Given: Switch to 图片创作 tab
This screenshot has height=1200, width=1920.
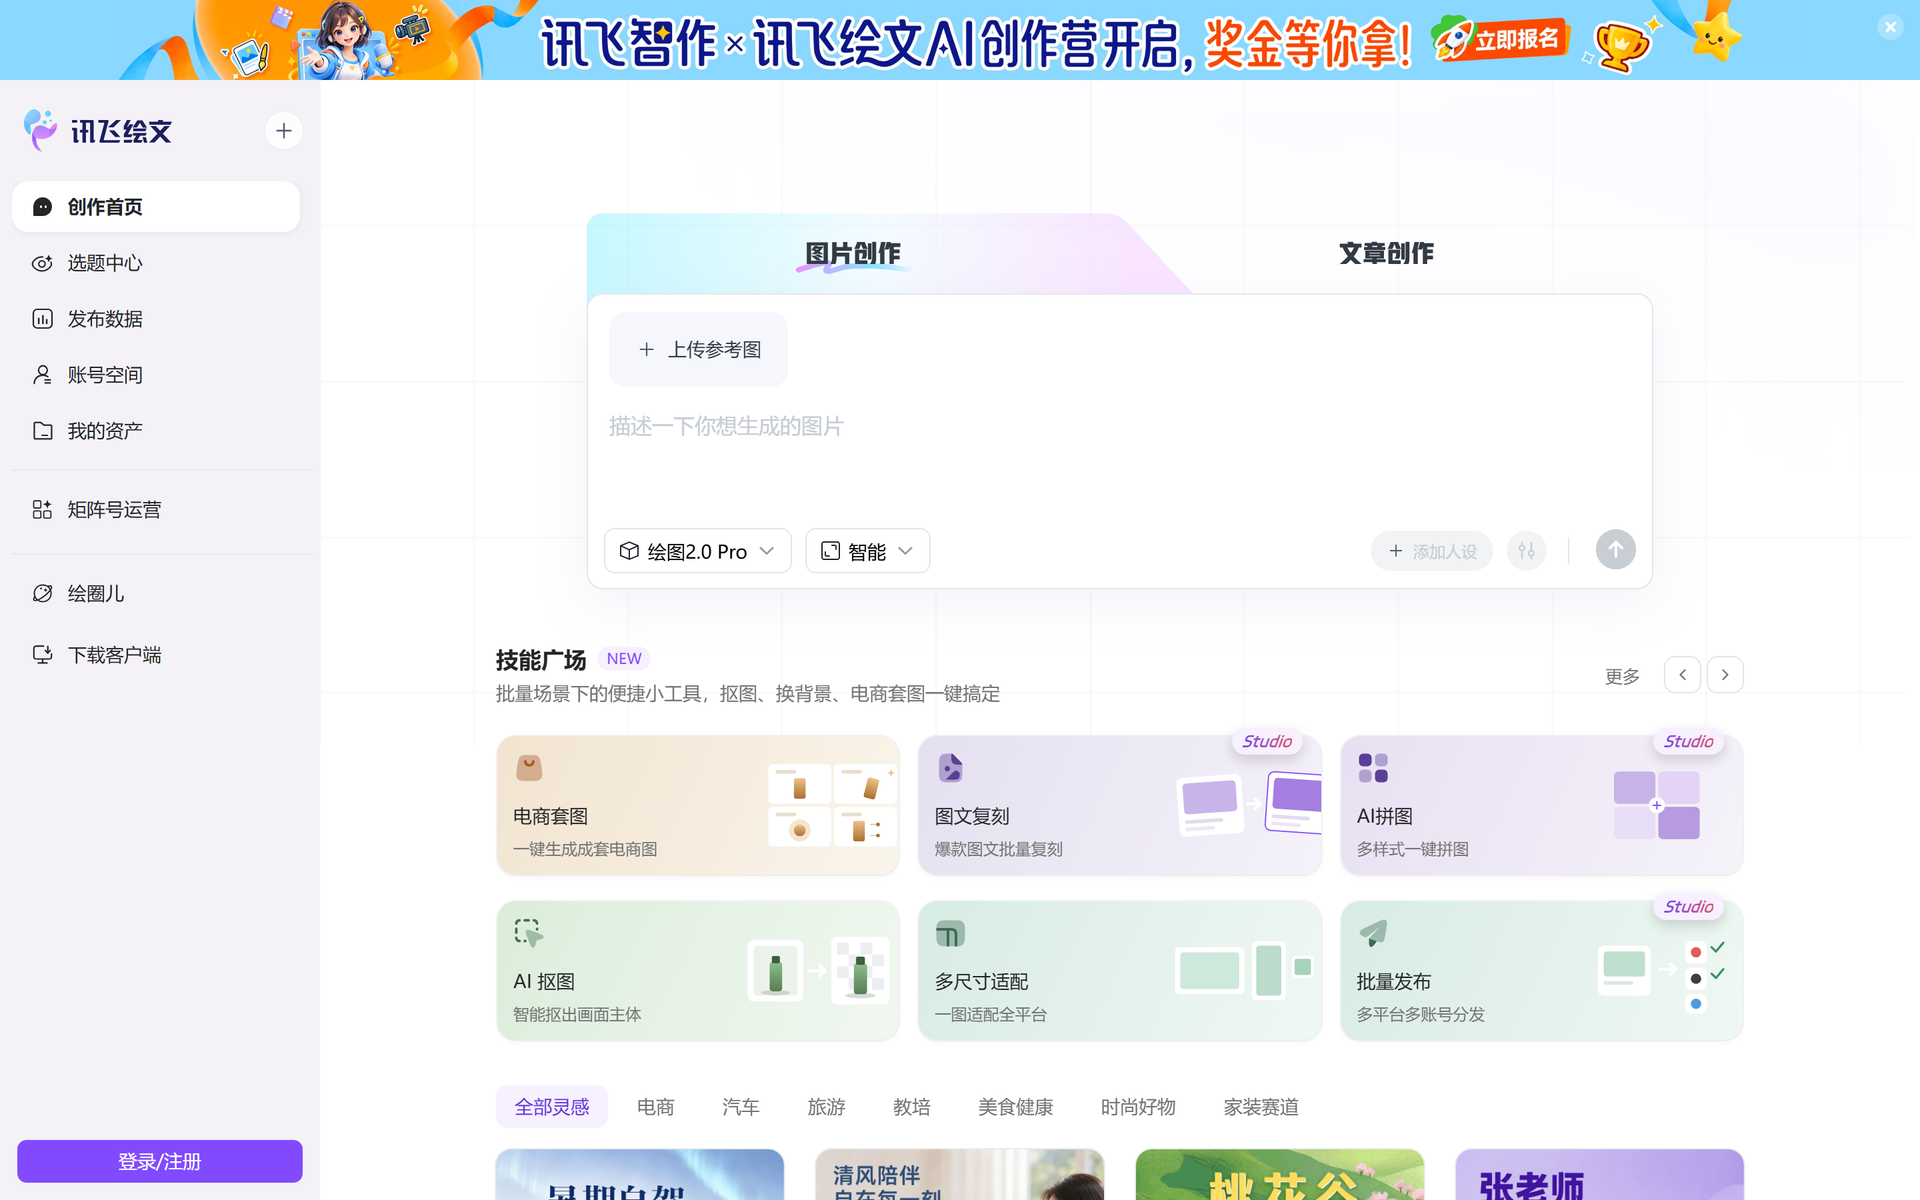Looking at the screenshot, I should click(x=853, y=254).
